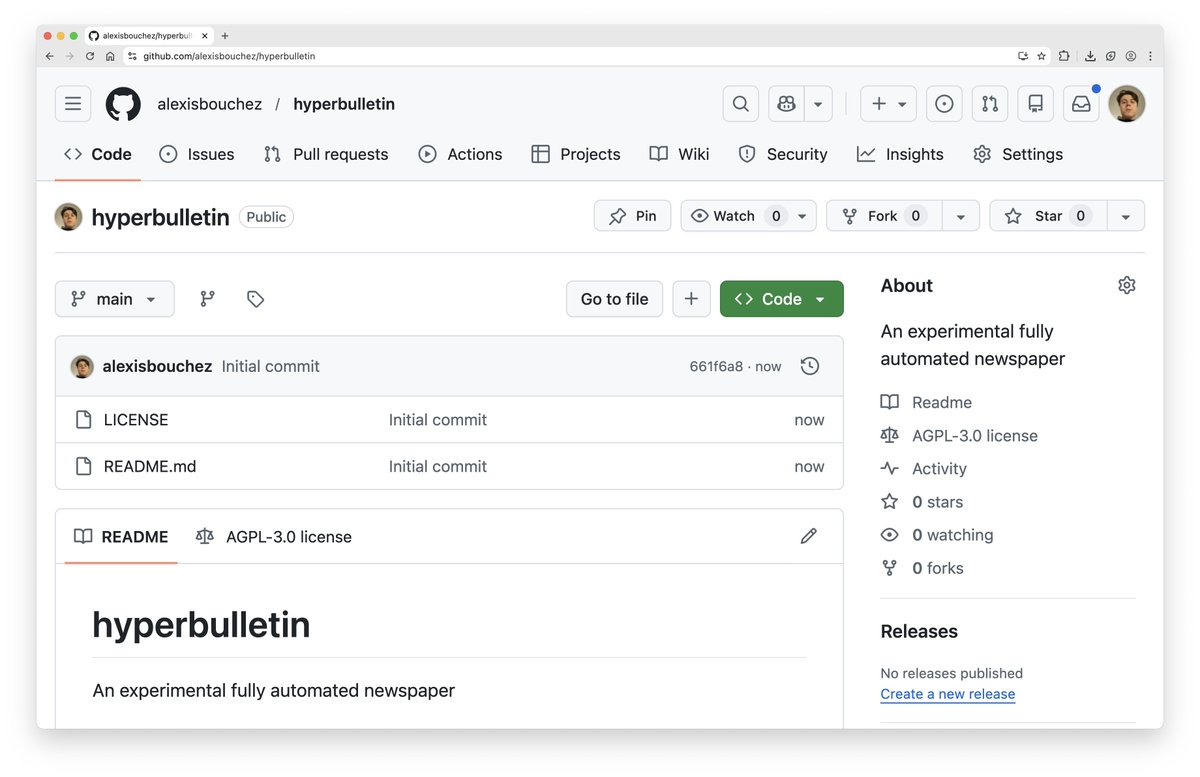
Task: Open LICENSE row Initial commit message
Action: 438,420
